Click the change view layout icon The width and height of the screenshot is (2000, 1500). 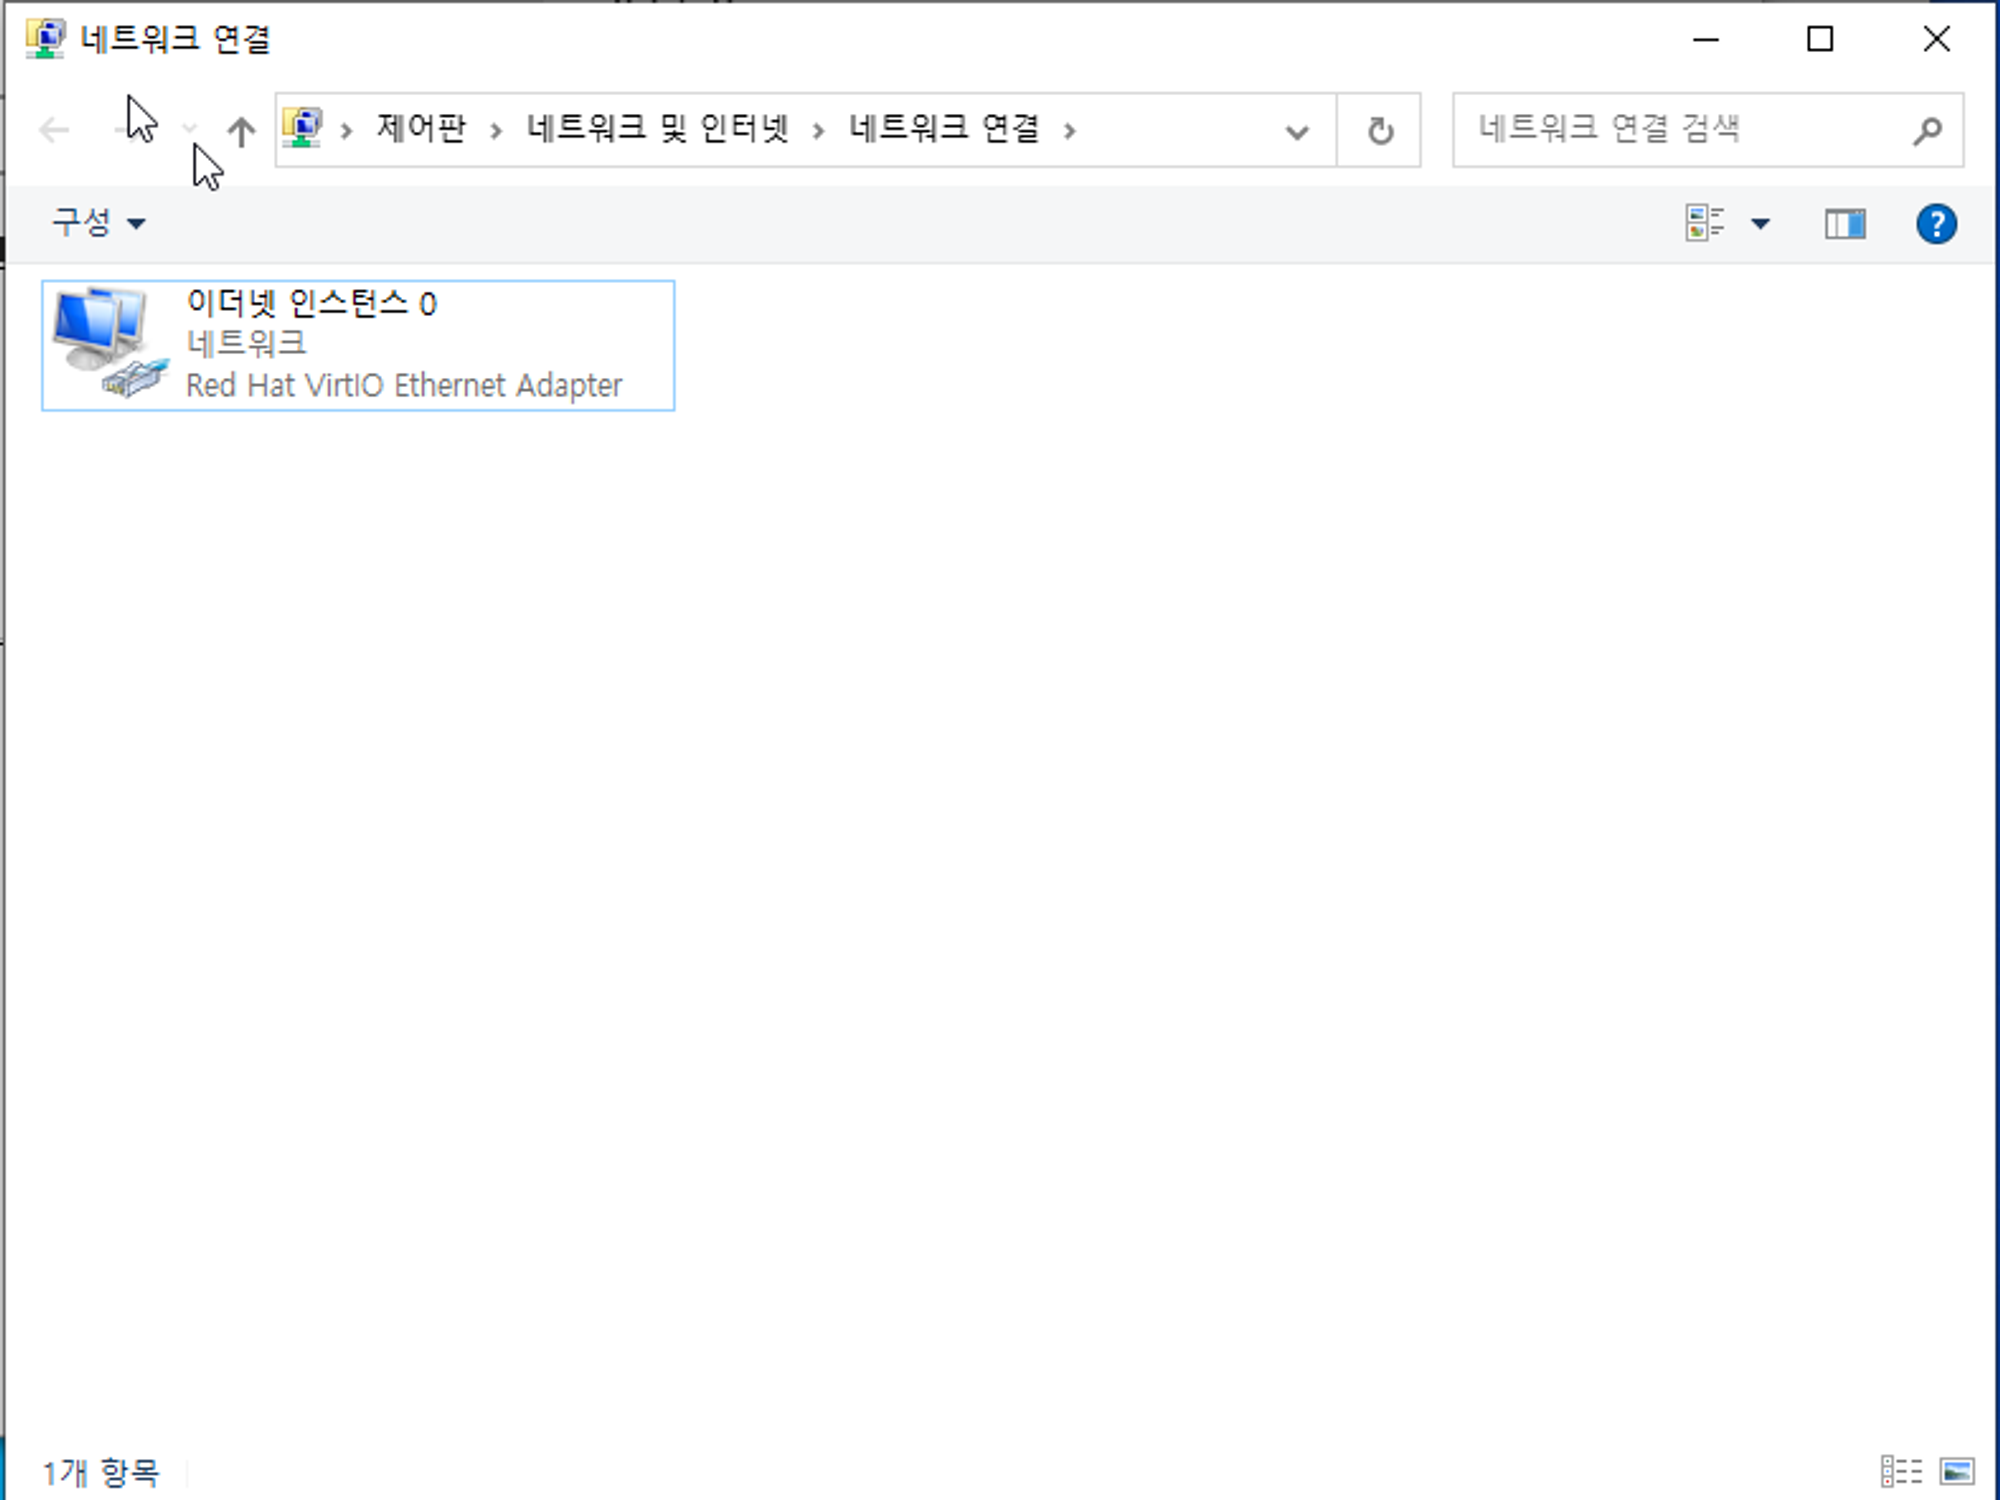(1704, 223)
